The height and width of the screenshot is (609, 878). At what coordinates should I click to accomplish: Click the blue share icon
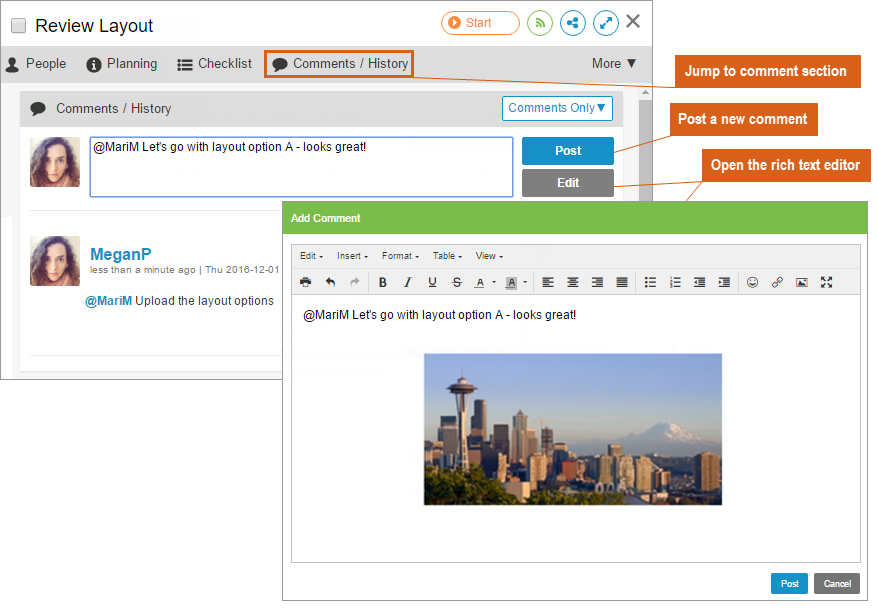(x=573, y=23)
